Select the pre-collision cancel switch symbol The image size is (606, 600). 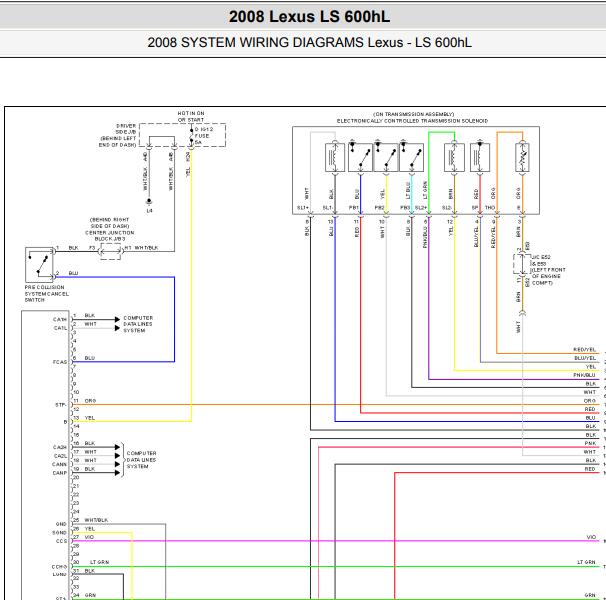(39, 265)
